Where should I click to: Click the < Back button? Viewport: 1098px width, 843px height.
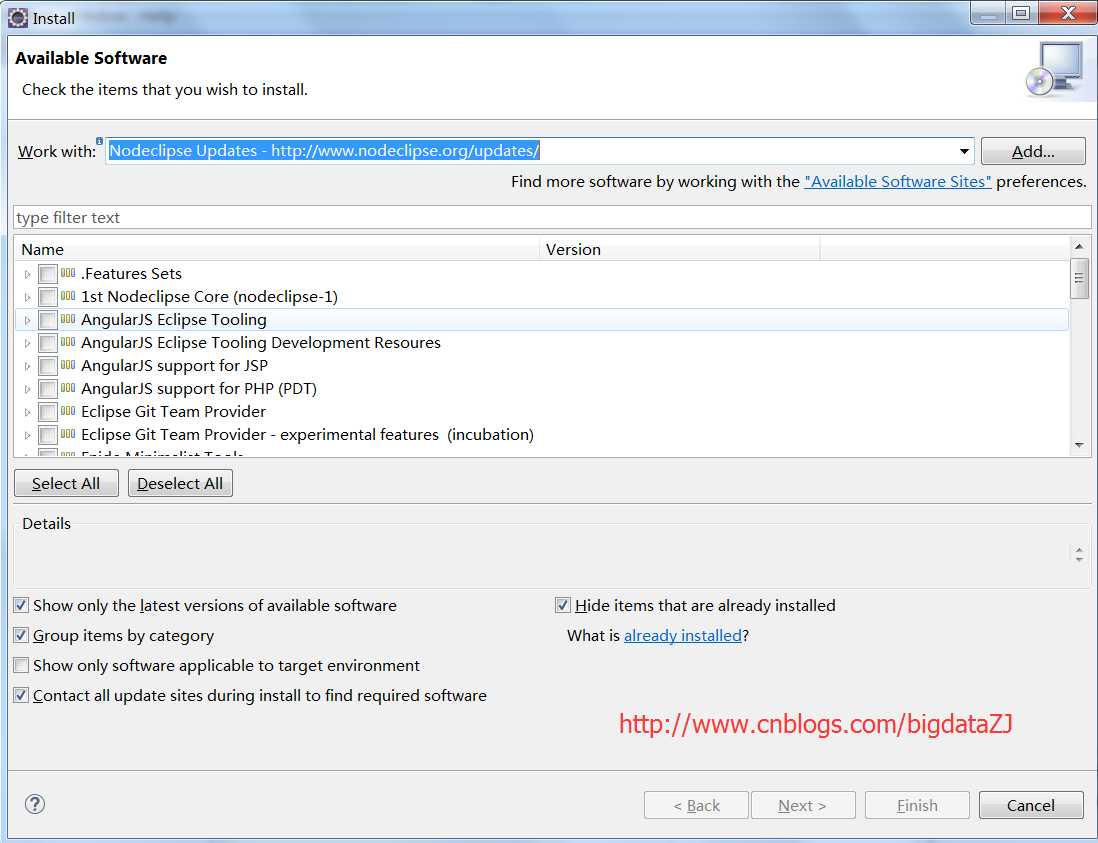pyautogui.click(x=696, y=805)
